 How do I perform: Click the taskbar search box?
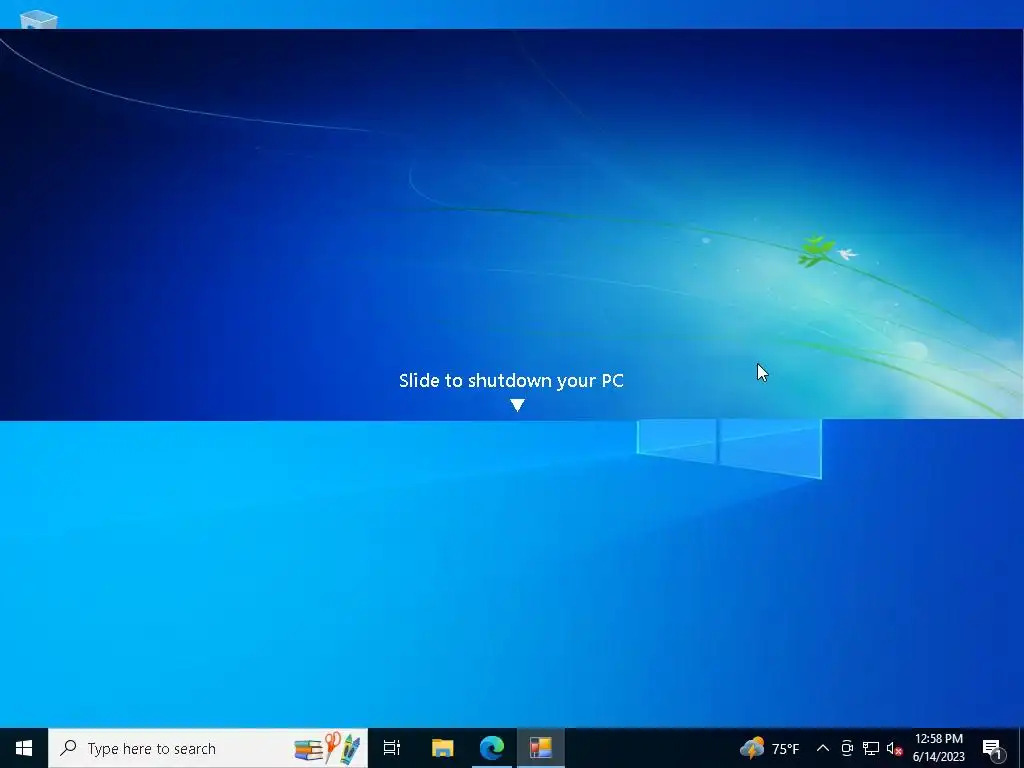[208, 748]
